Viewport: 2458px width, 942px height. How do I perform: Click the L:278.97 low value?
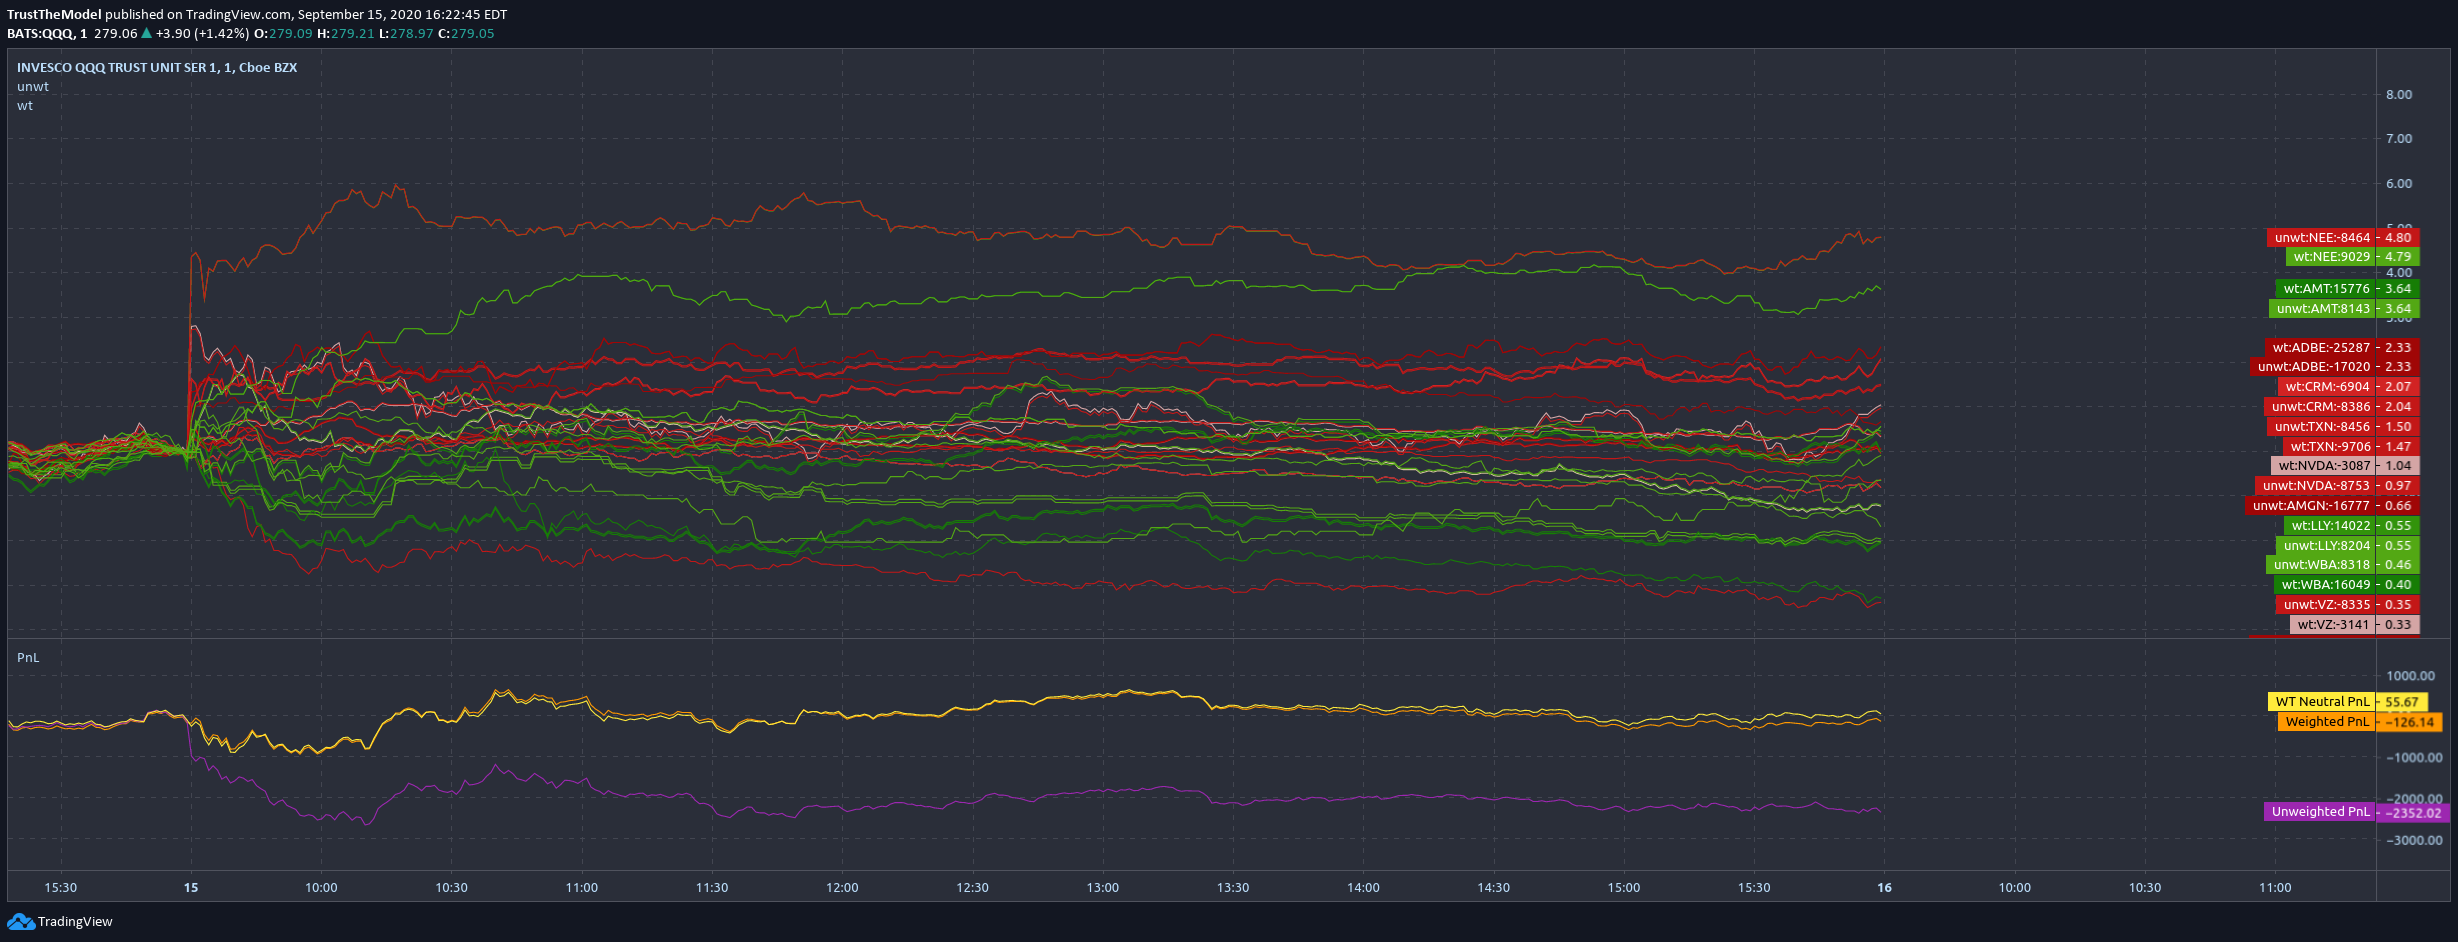pos(407,33)
